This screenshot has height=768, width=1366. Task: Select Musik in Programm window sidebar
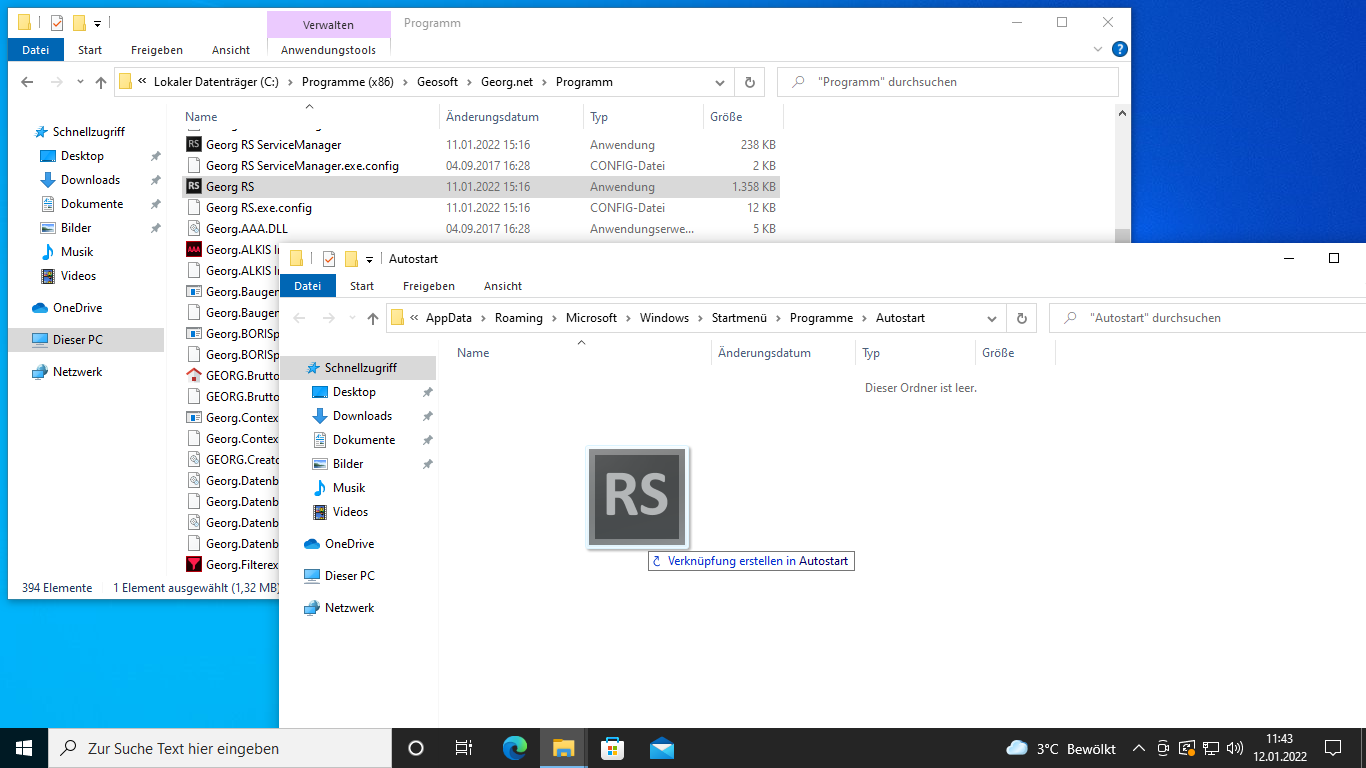(x=76, y=252)
